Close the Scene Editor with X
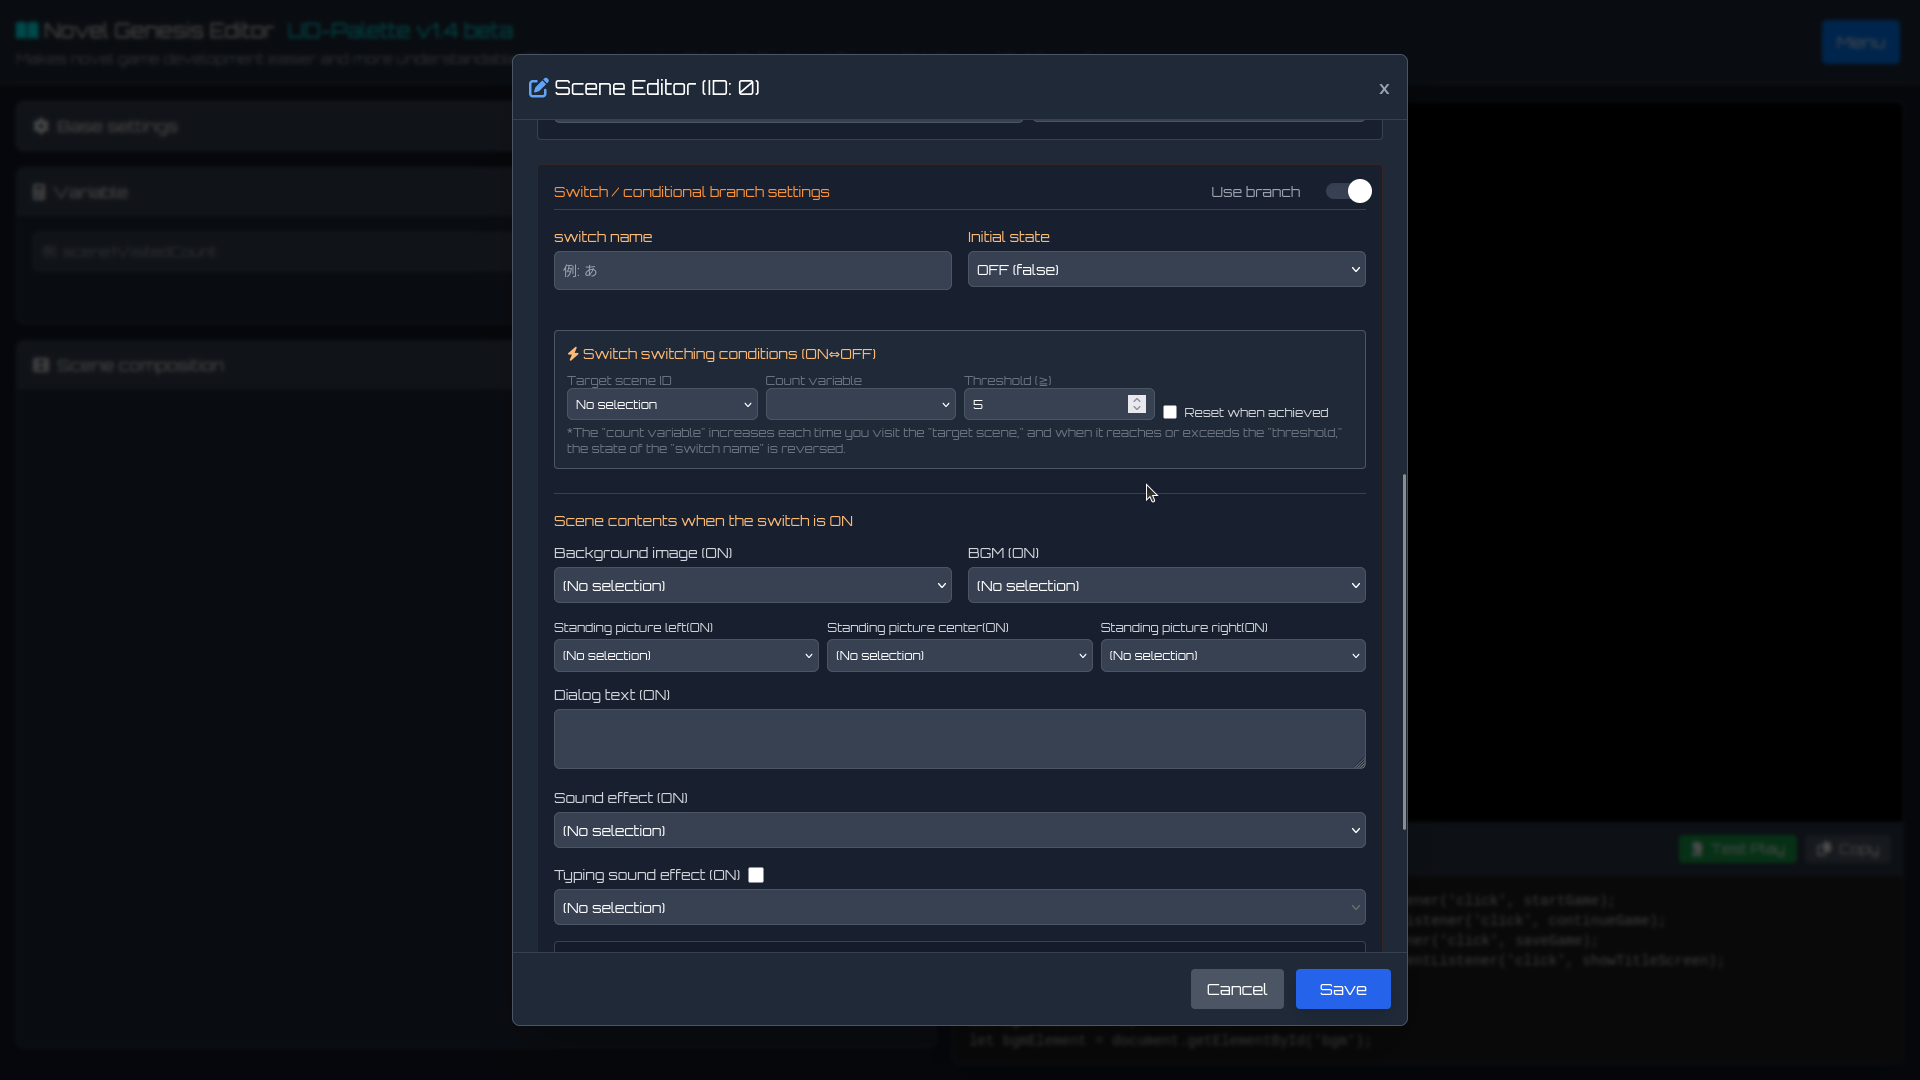 1384,89
